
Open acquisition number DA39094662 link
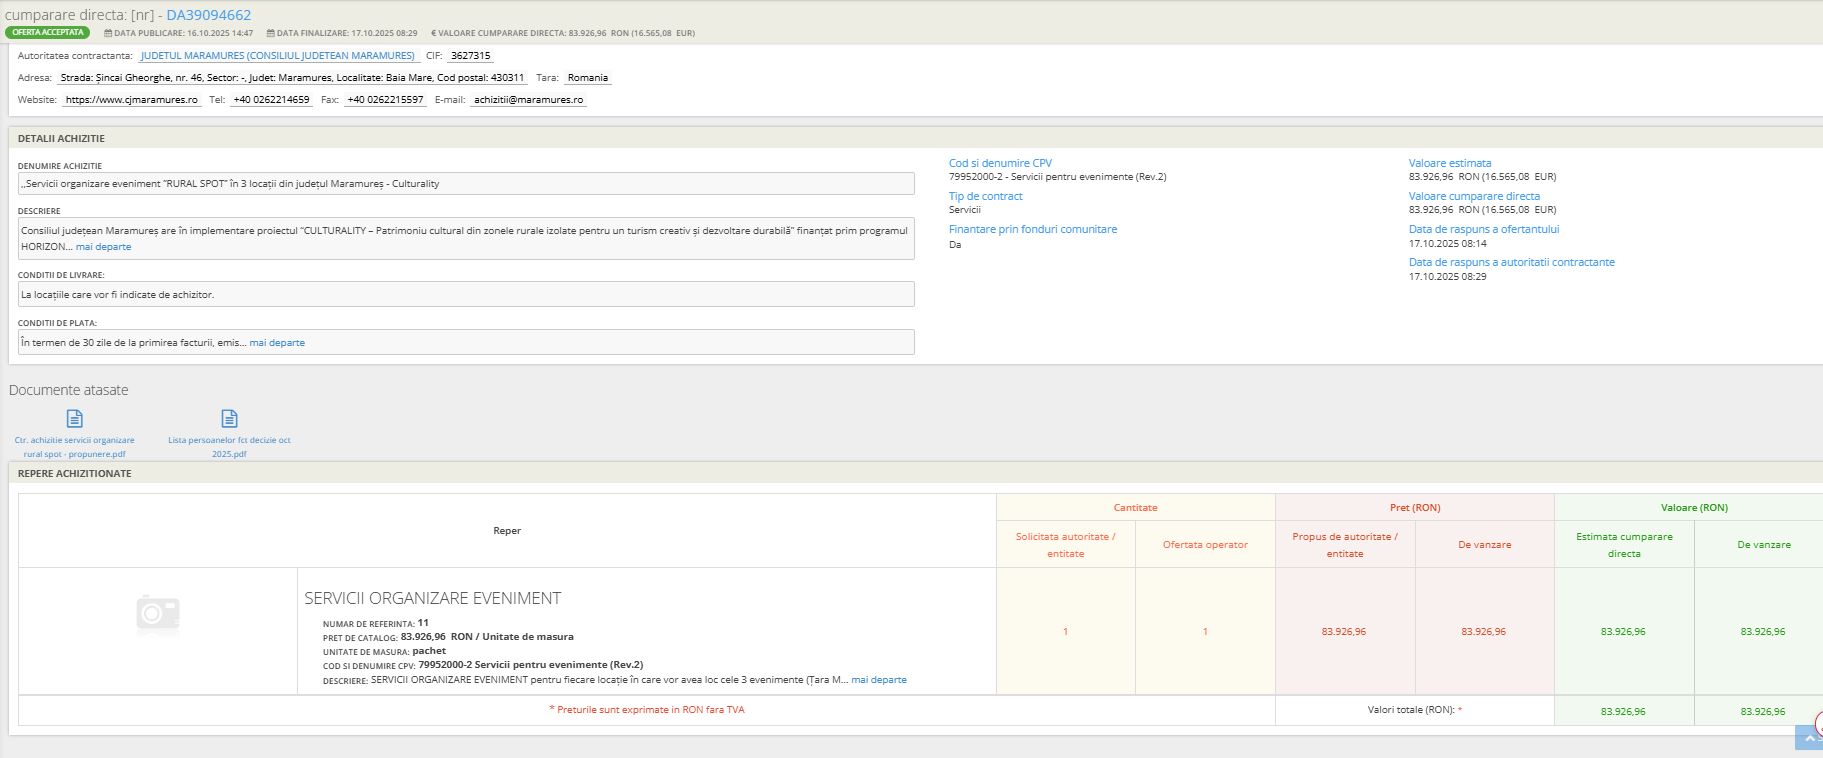208,15
